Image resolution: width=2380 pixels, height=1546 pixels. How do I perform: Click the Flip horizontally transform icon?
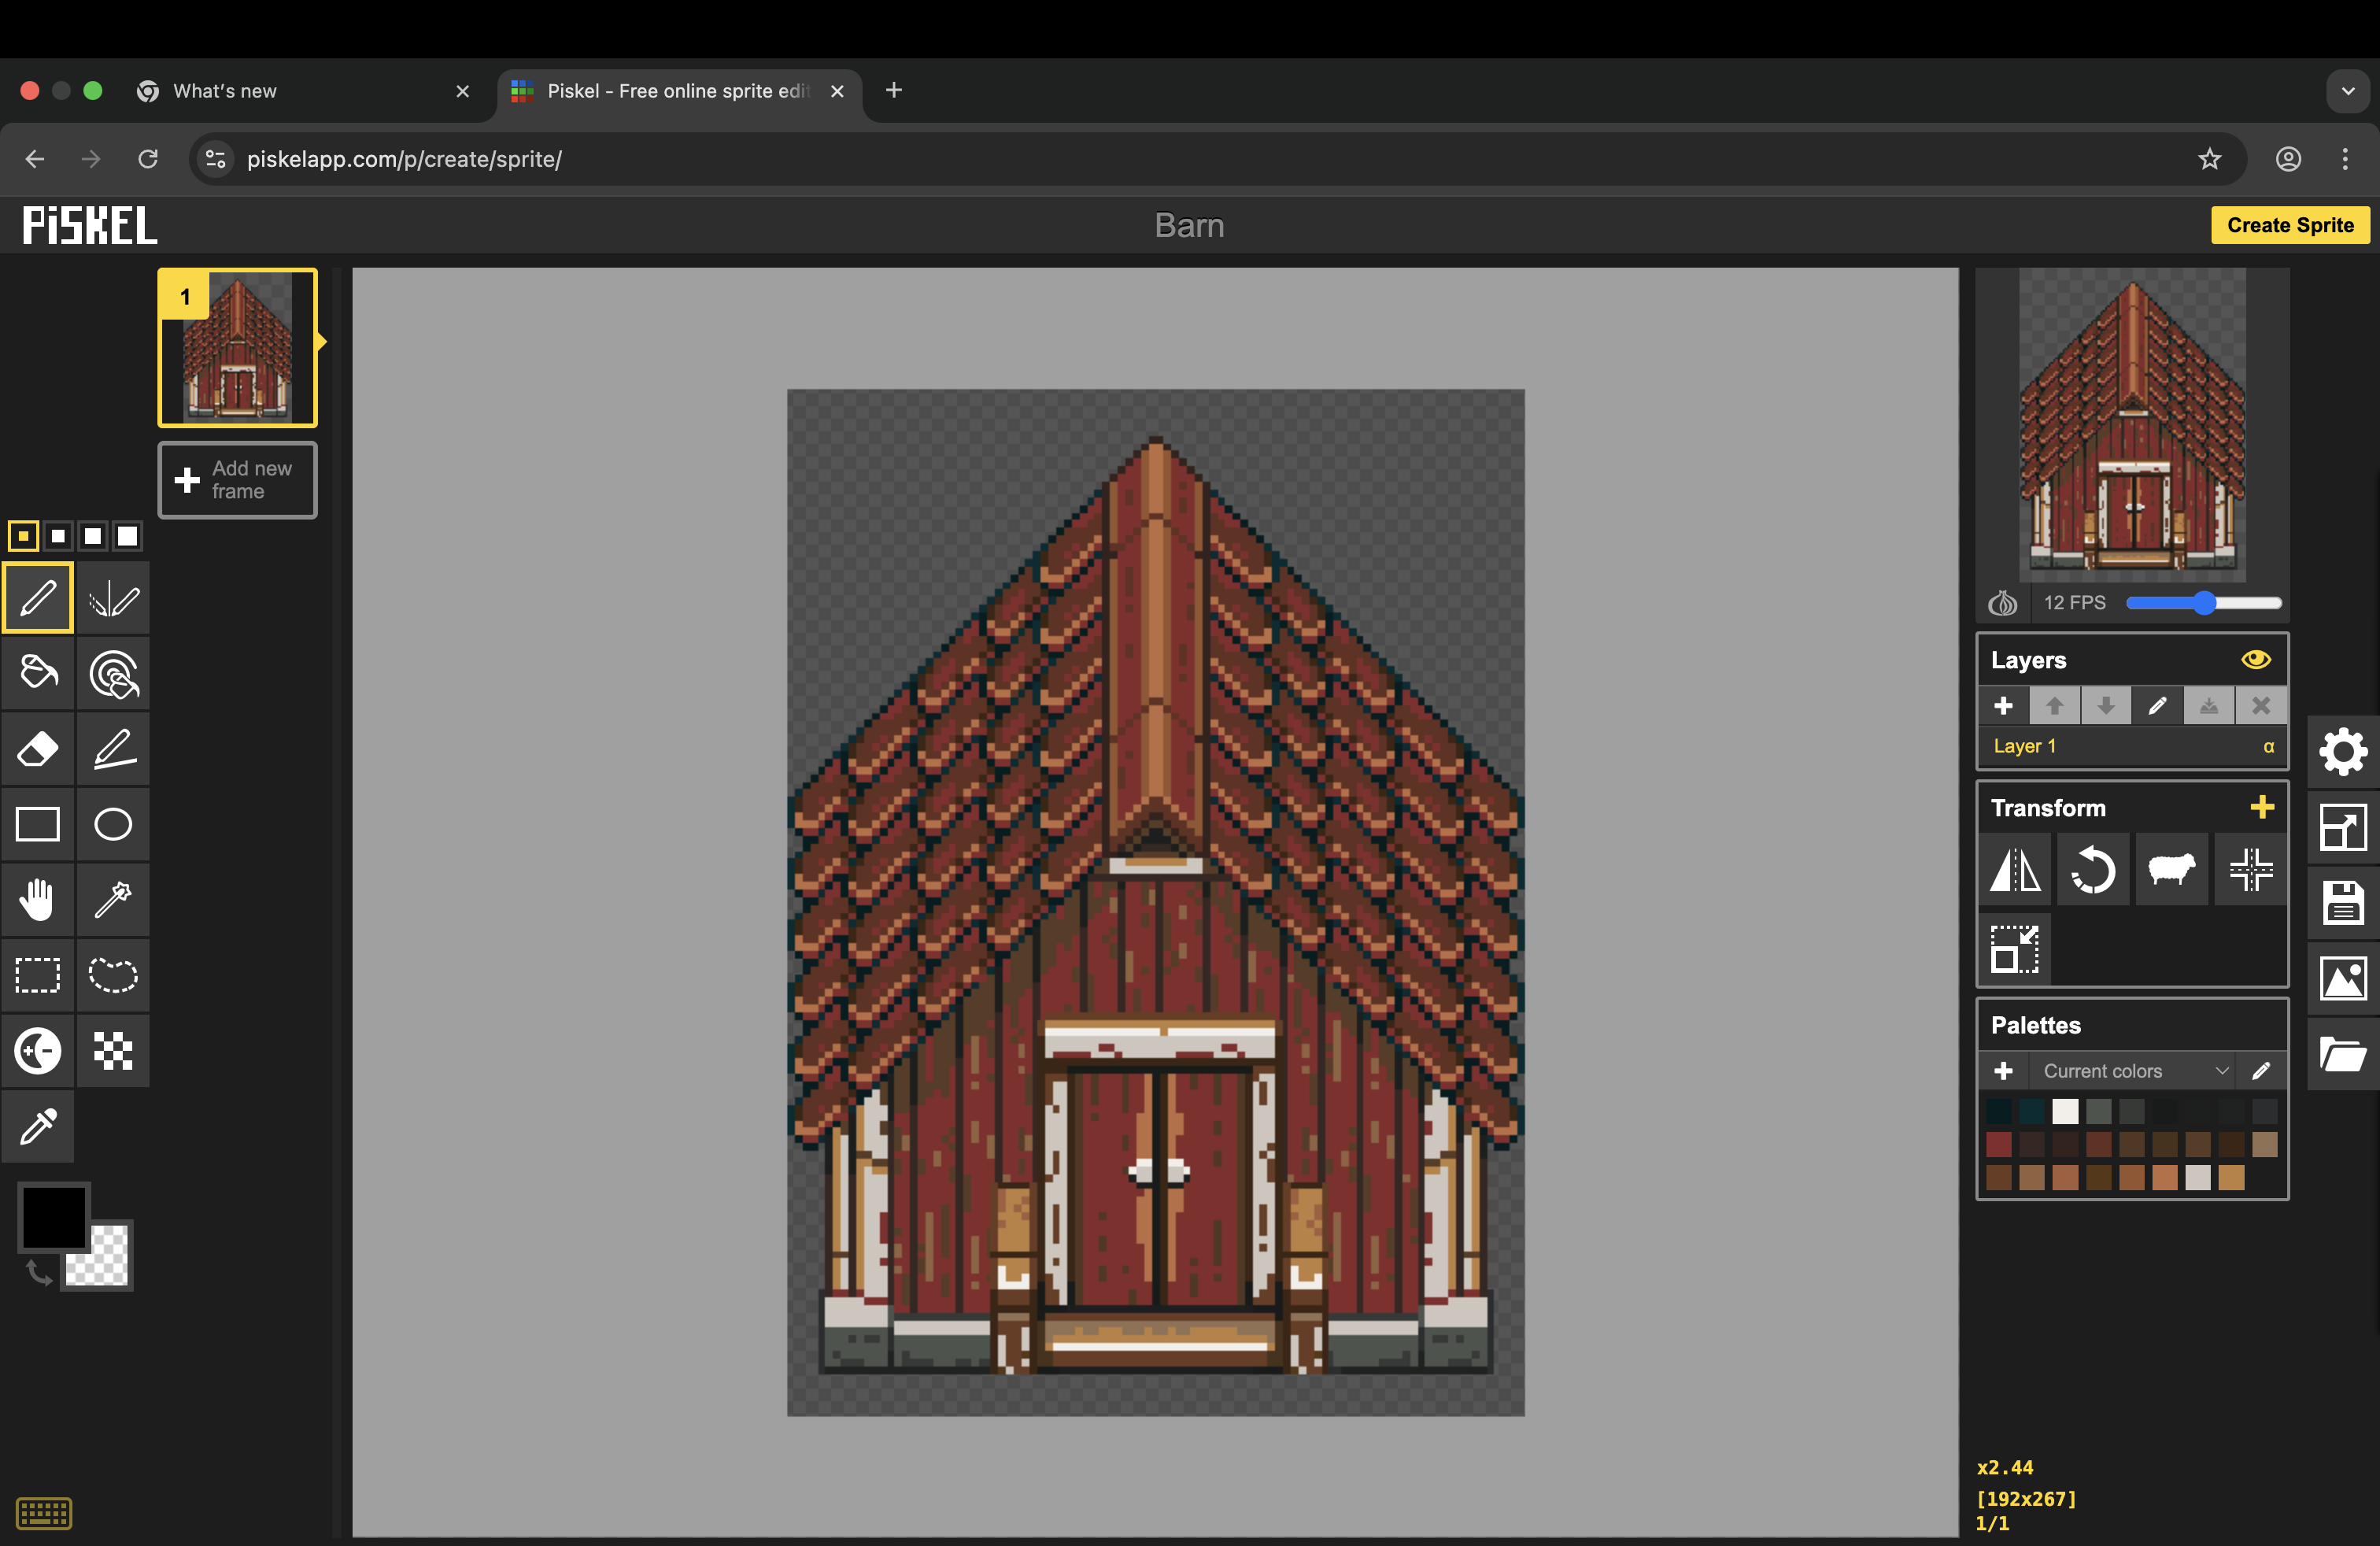[x=2015, y=870]
